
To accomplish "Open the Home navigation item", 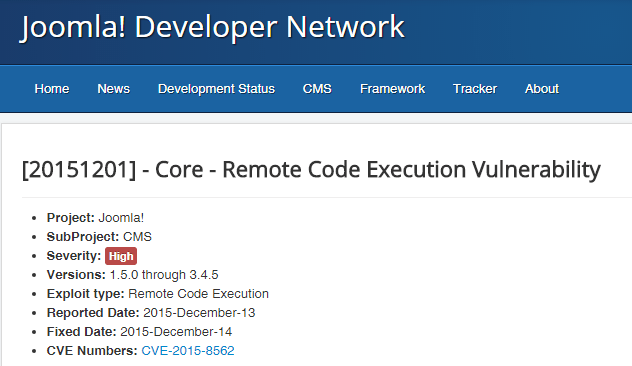I will [52, 89].
